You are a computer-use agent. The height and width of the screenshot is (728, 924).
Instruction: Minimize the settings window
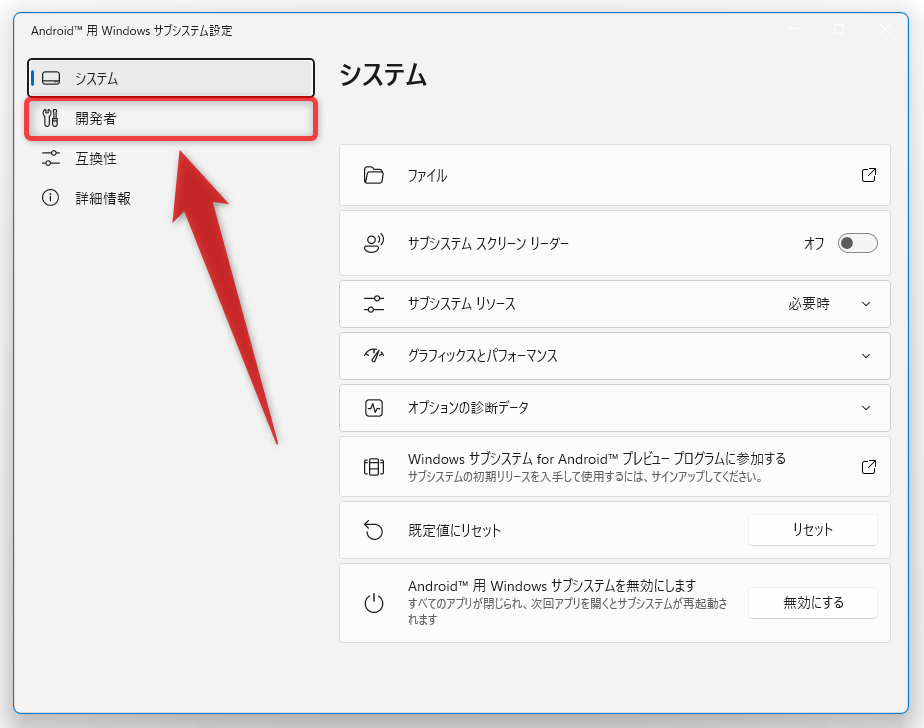[793, 29]
